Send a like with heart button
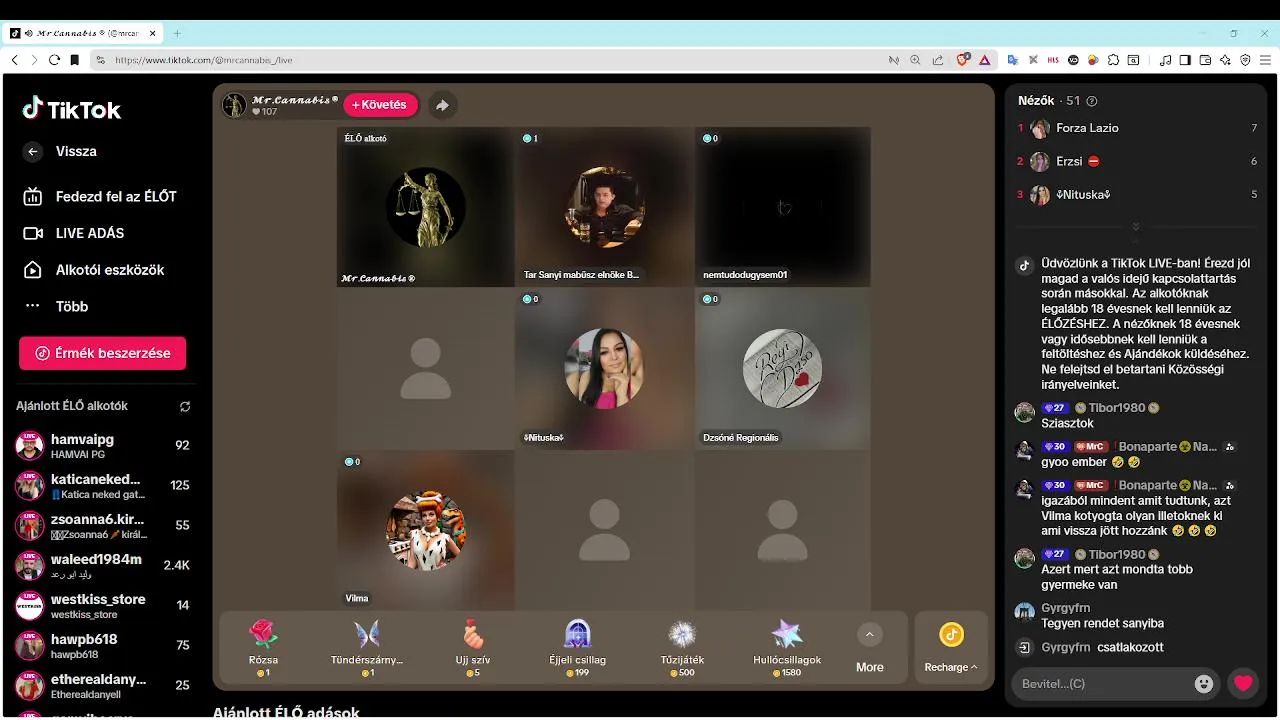Image resolution: width=1280 pixels, height=720 pixels. point(1243,684)
